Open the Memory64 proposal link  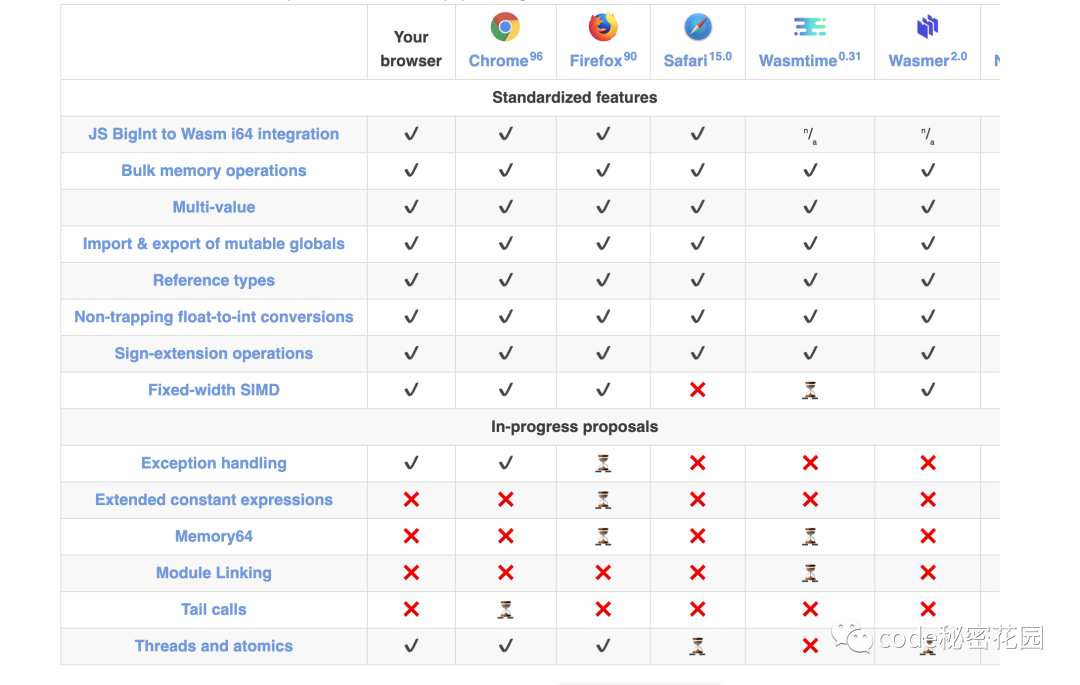tap(214, 536)
